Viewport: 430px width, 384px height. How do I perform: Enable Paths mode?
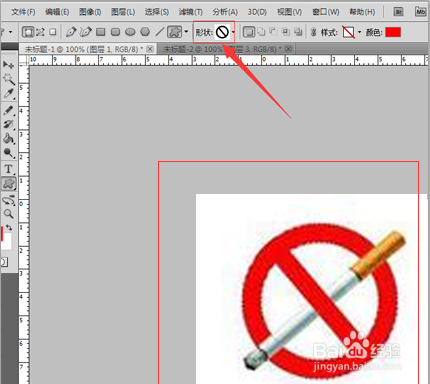click(40, 32)
